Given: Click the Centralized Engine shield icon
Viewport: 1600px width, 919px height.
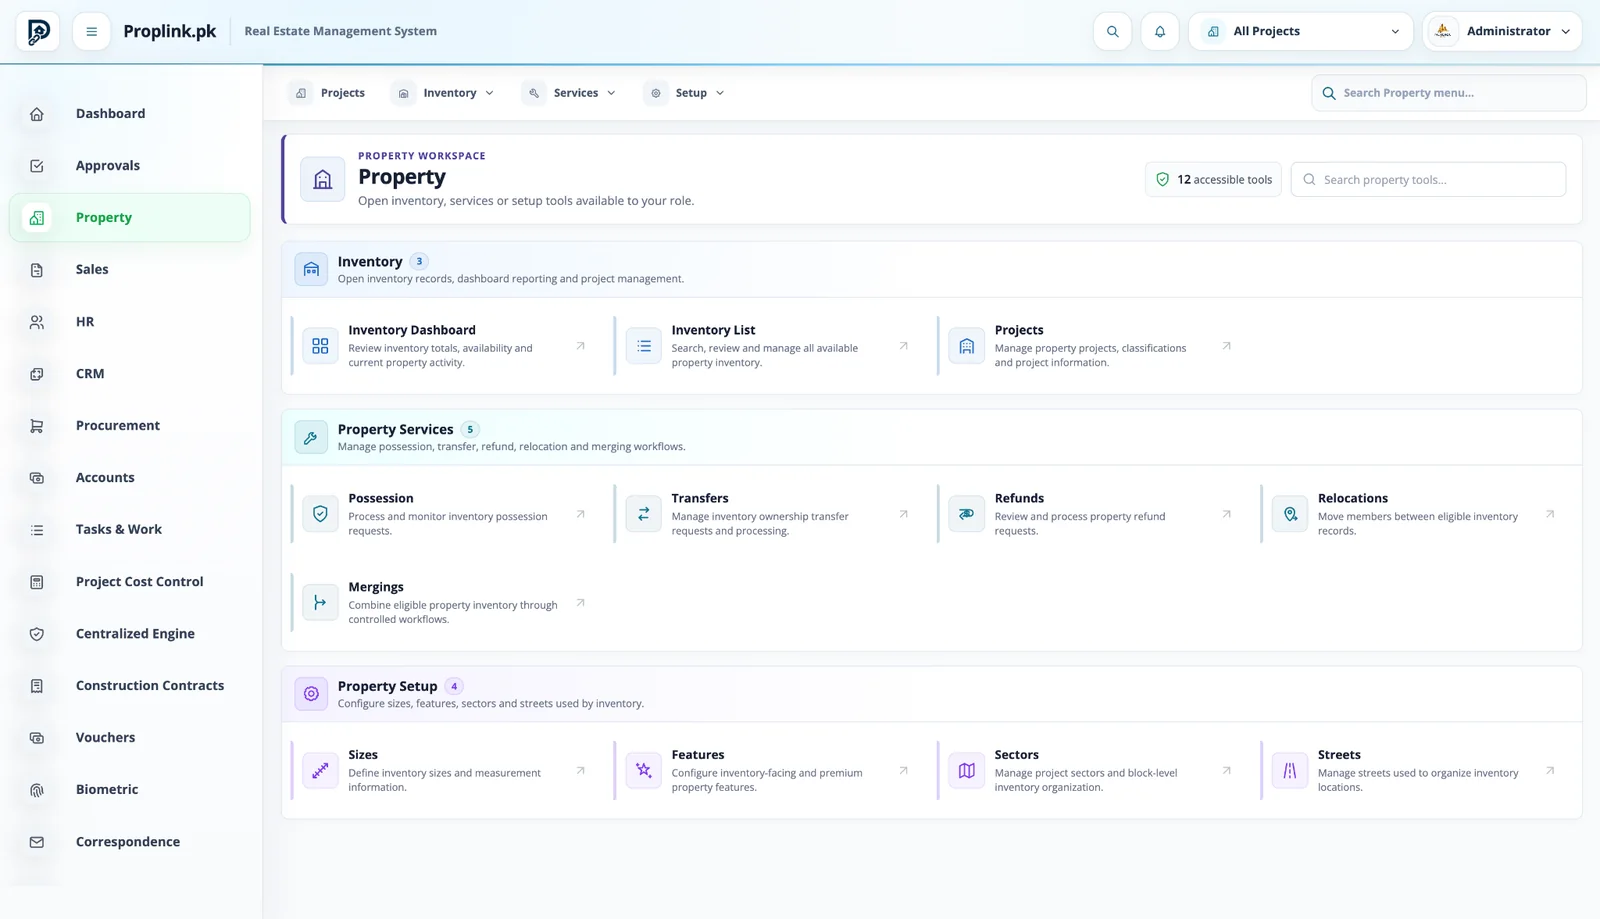Looking at the screenshot, I should (37, 634).
